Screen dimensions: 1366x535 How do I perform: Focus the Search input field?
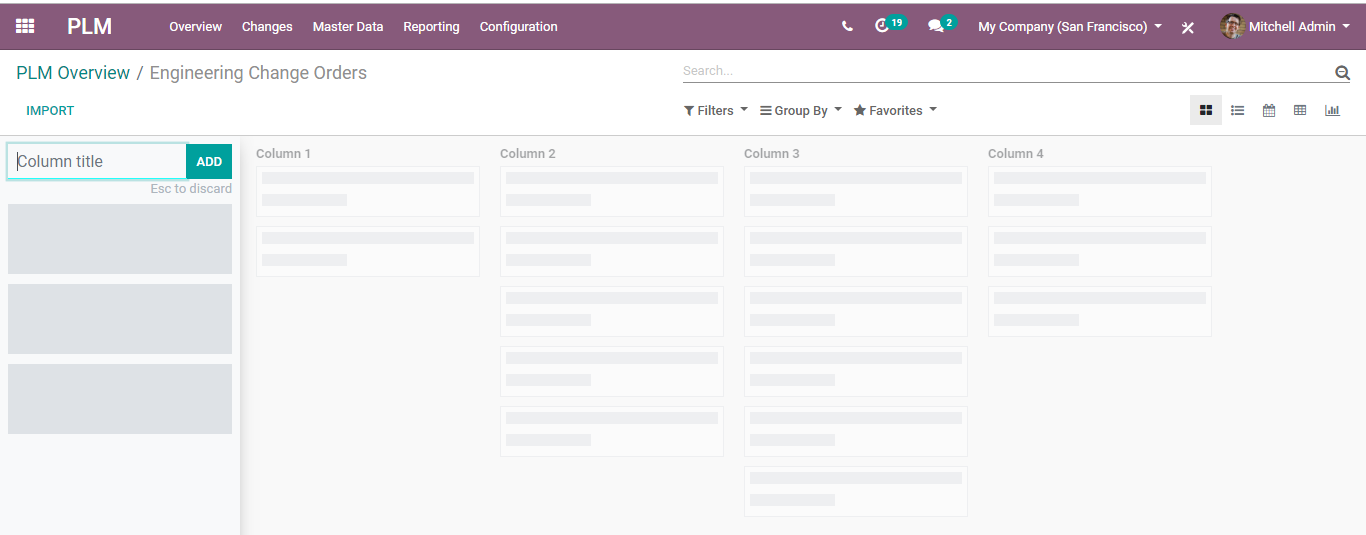pyautogui.click(x=1007, y=71)
